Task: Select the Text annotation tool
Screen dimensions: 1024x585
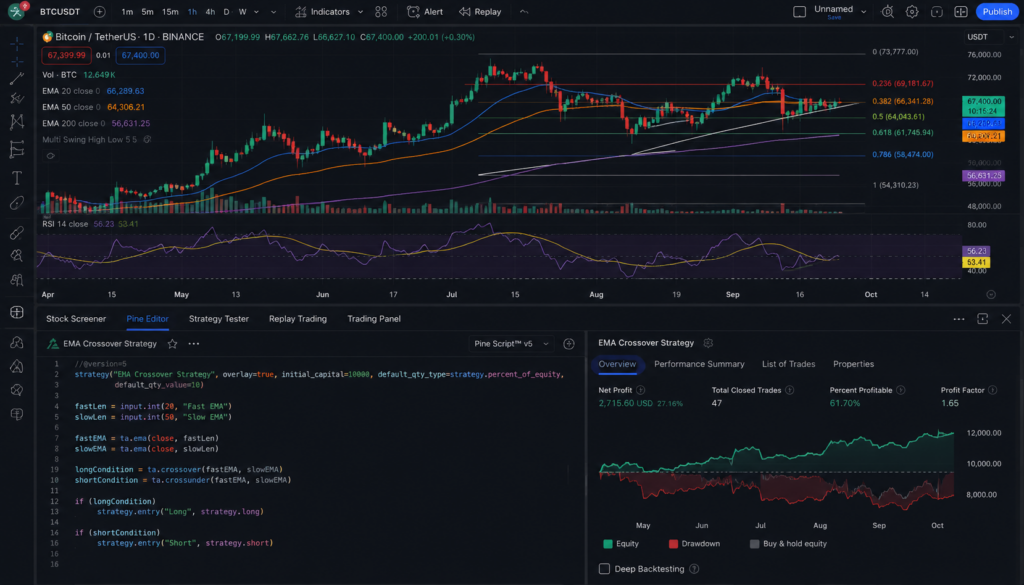Action: click(17, 178)
